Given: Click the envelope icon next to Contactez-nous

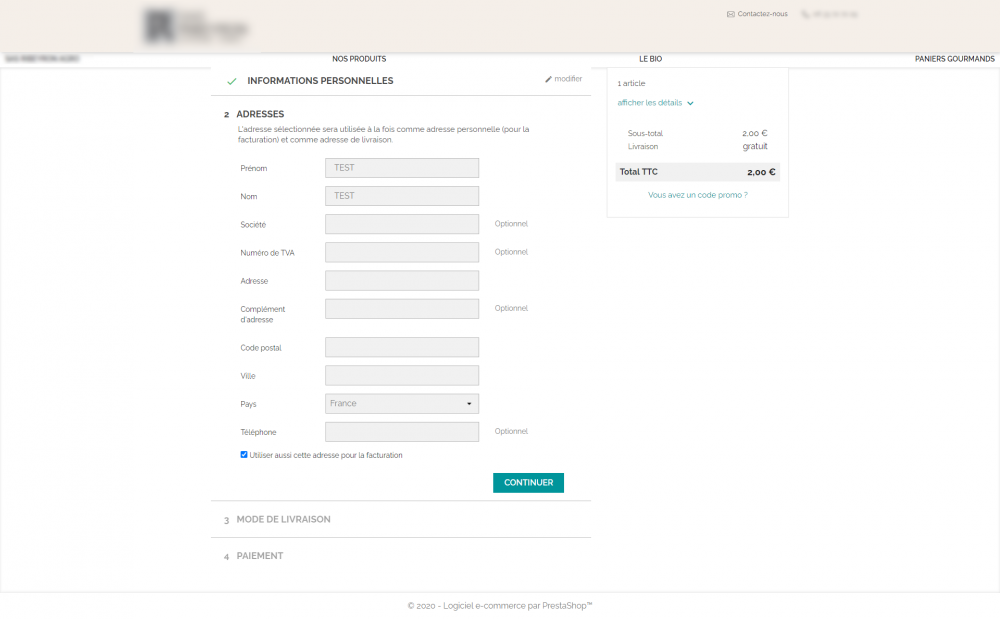Looking at the screenshot, I should [x=729, y=13].
